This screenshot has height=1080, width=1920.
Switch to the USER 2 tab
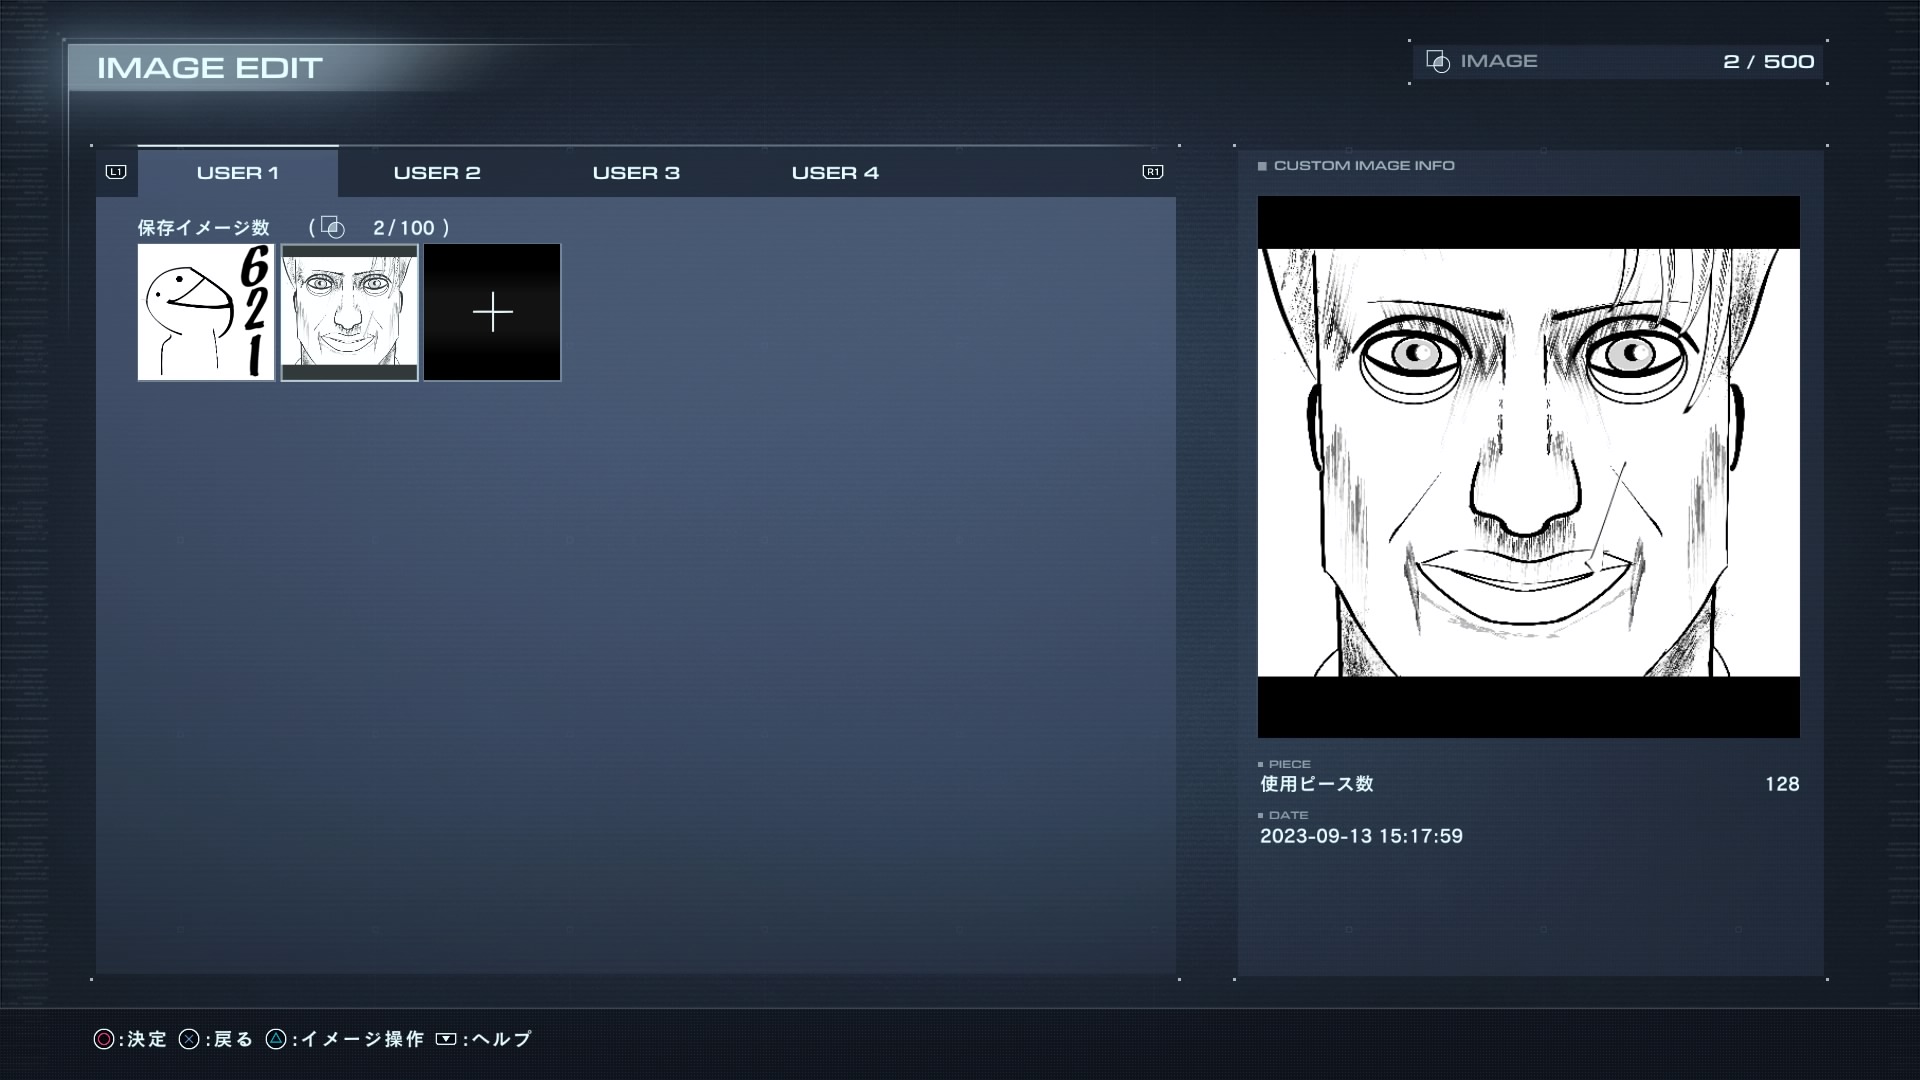pyautogui.click(x=437, y=173)
